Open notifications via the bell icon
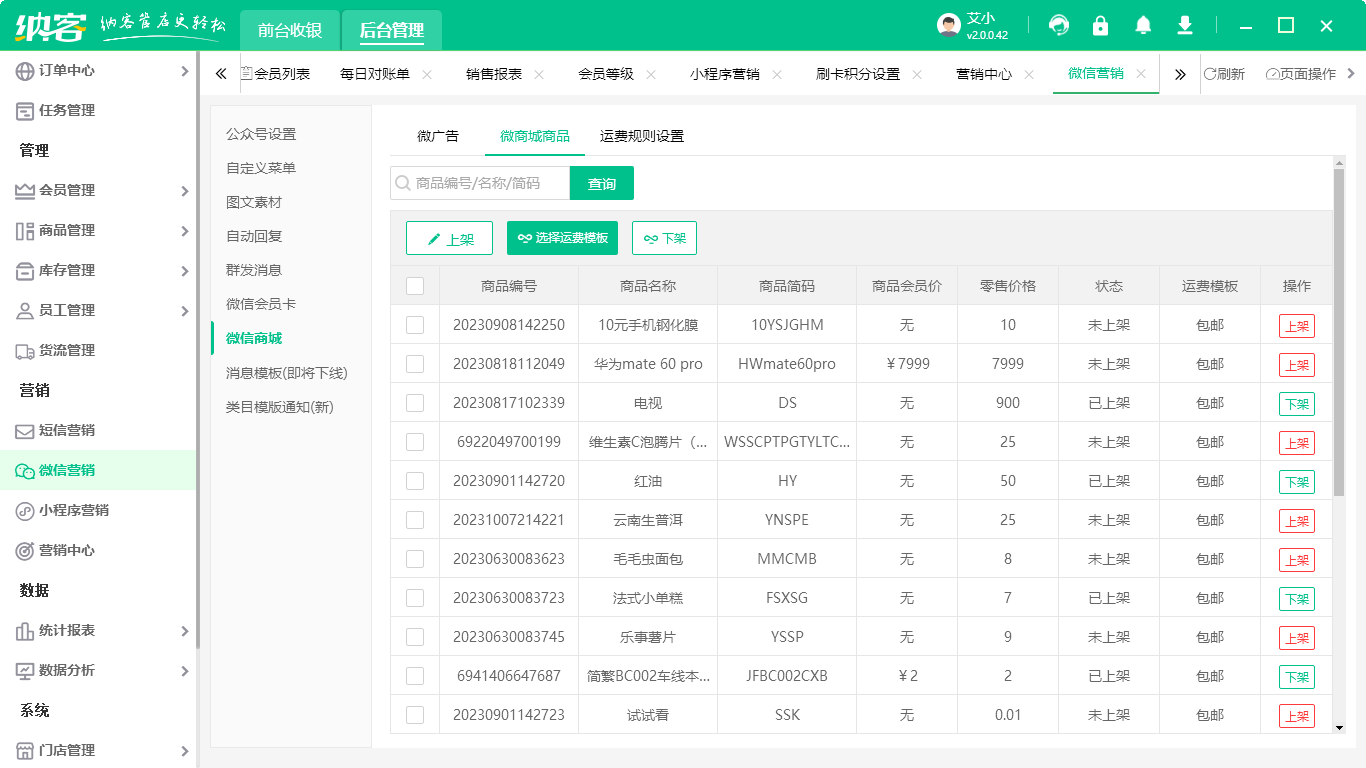 (1142, 24)
